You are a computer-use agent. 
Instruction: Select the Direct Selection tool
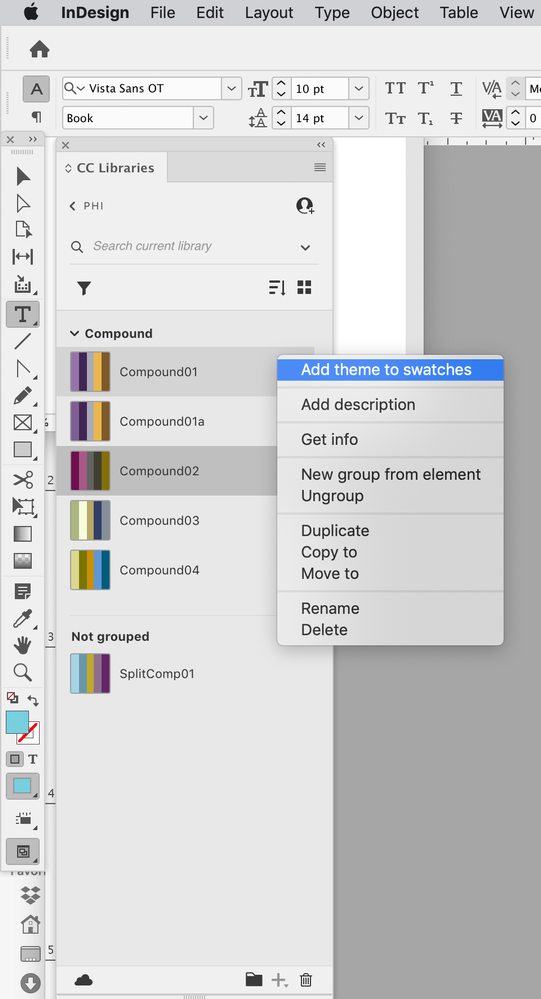point(23,203)
